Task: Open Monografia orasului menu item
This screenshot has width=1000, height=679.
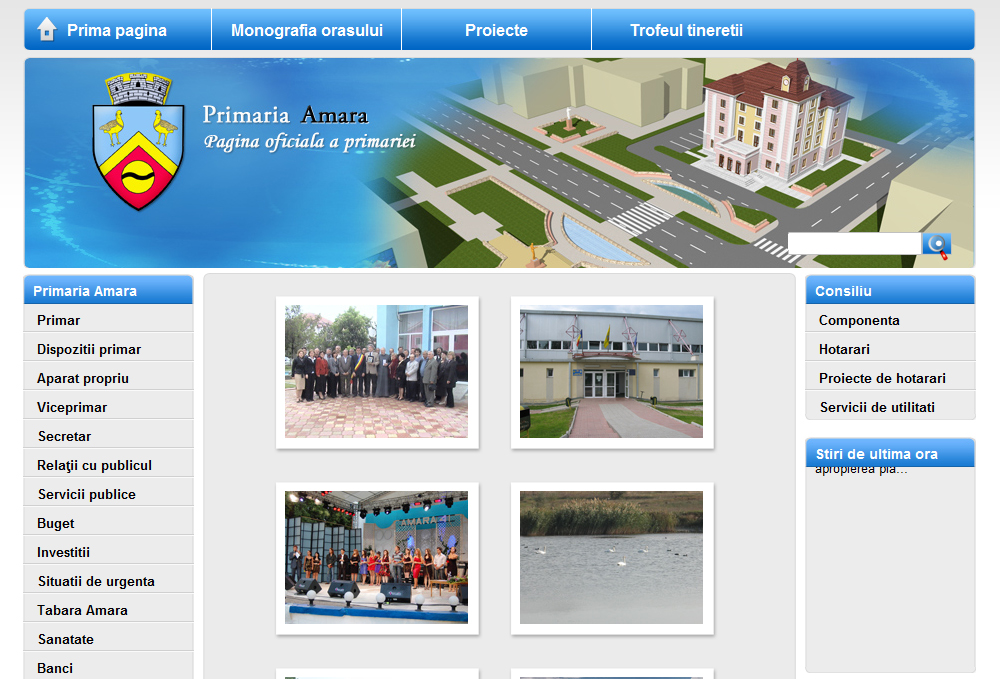Action: point(306,30)
